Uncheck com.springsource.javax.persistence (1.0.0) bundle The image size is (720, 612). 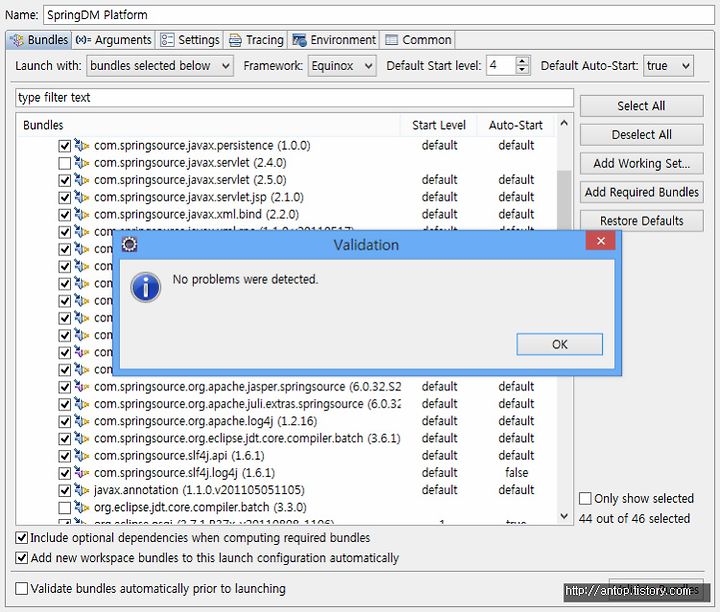(x=65, y=146)
